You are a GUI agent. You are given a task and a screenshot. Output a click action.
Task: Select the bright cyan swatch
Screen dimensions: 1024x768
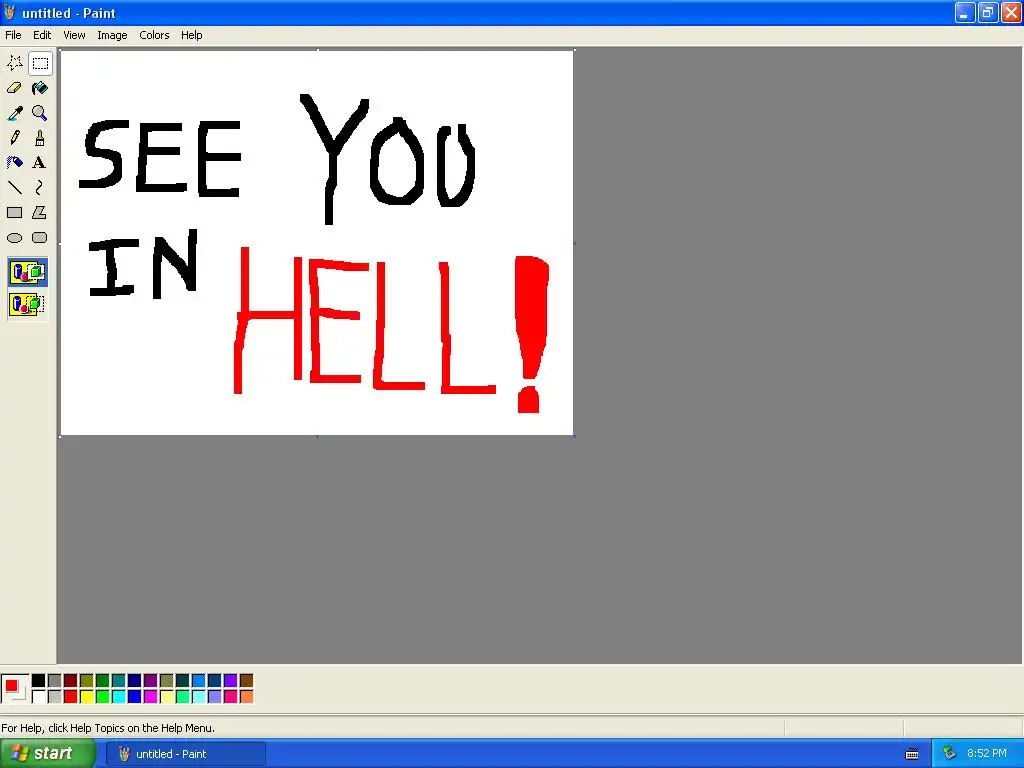click(119, 697)
